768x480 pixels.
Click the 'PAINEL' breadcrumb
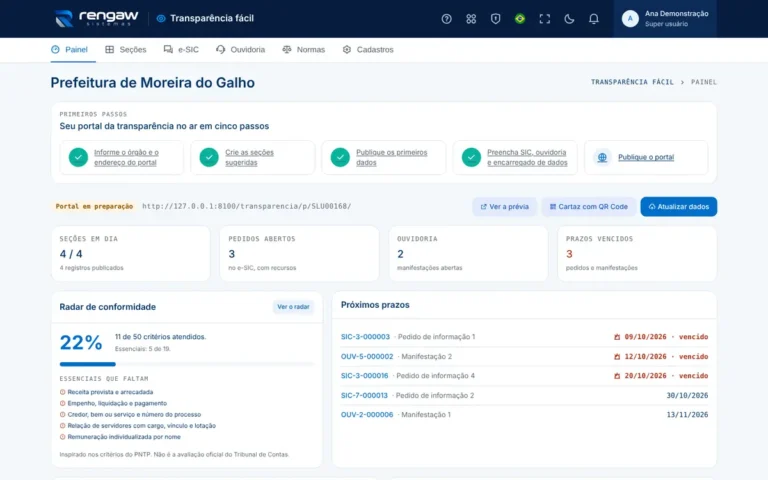704,82
